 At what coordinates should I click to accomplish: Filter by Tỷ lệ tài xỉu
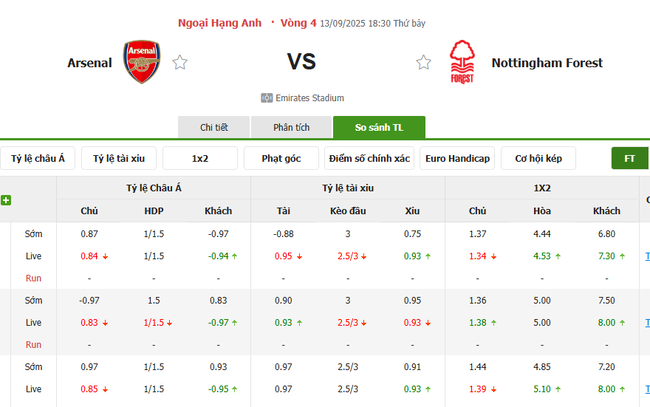coord(119,159)
